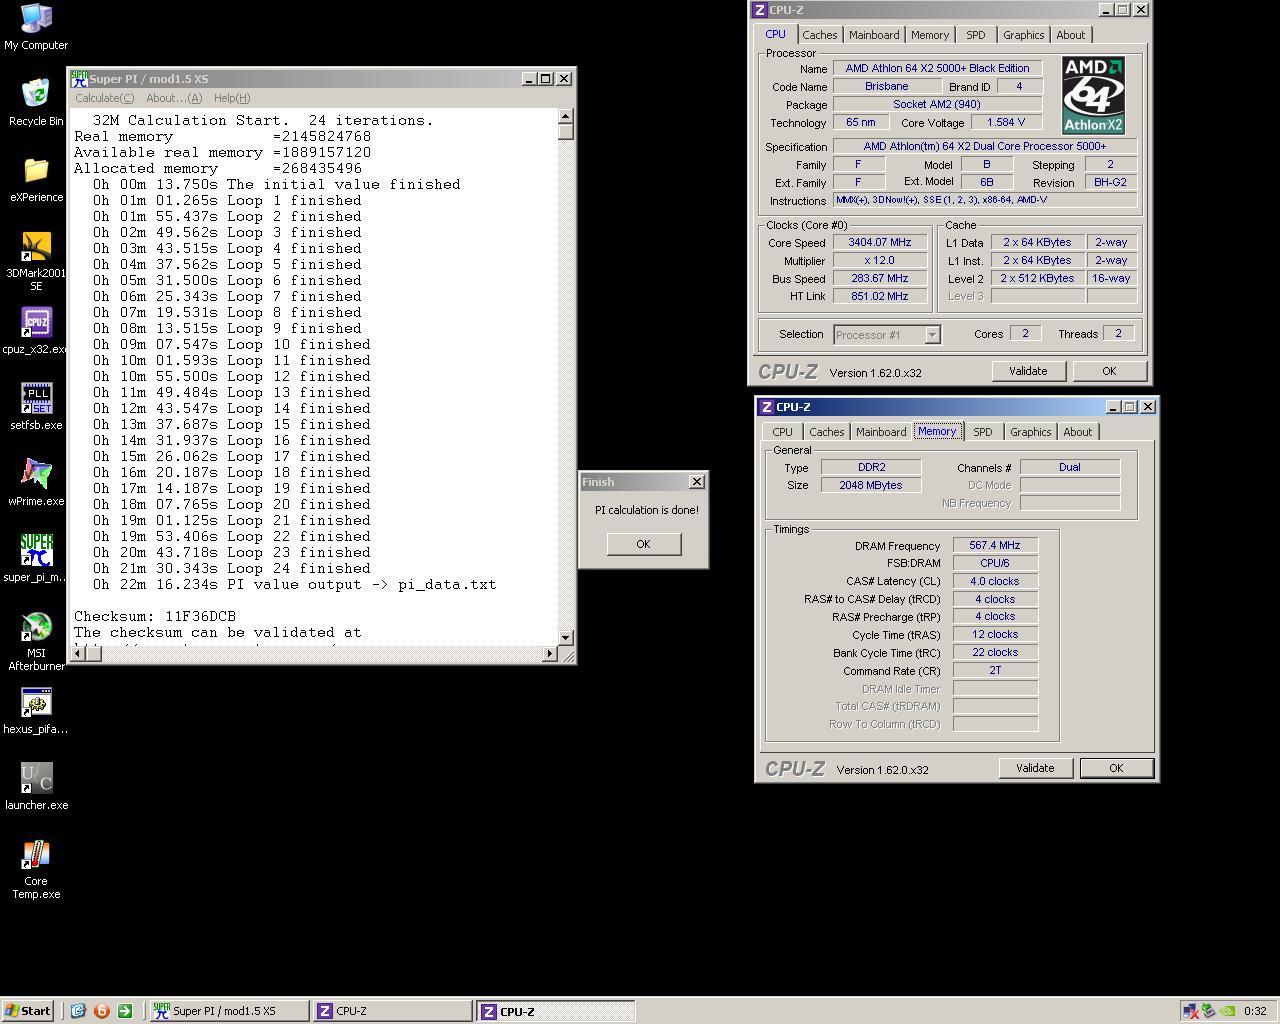Open the Start menu

point(28,1011)
